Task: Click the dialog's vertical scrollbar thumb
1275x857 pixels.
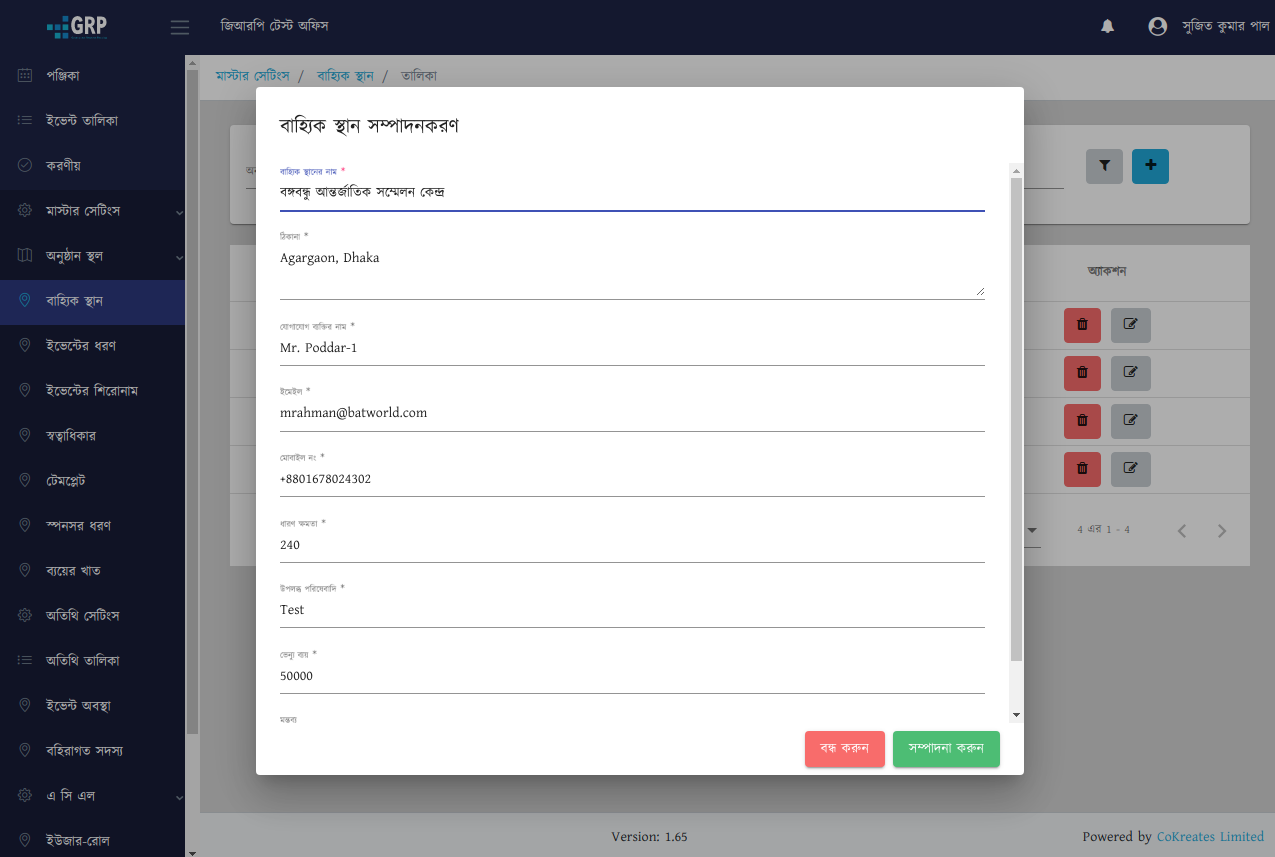Action: click(x=1016, y=420)
